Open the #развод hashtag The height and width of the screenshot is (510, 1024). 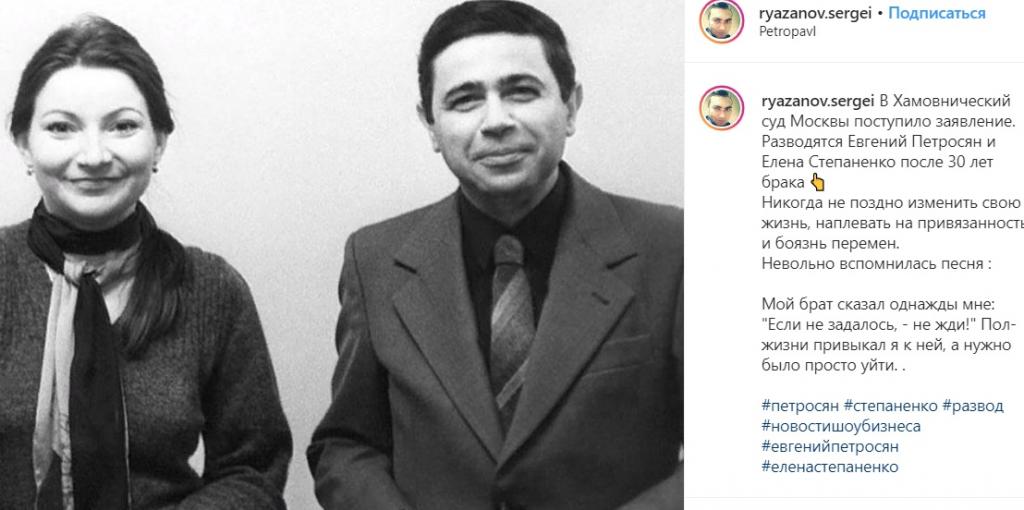pos(972,406)
